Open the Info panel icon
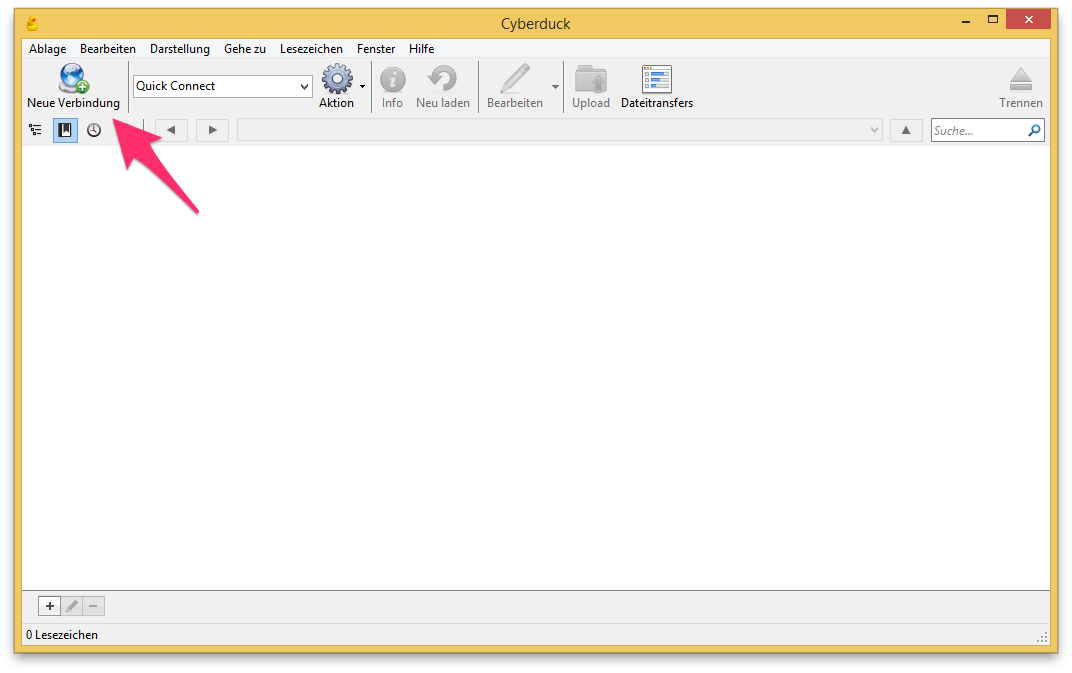The image size is (1072, 673). pos(392,79)
